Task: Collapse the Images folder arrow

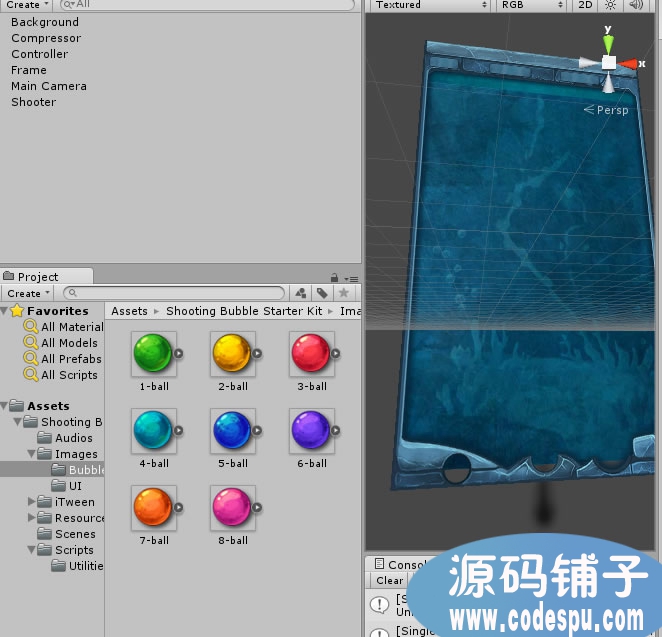Action: point(32,454)
